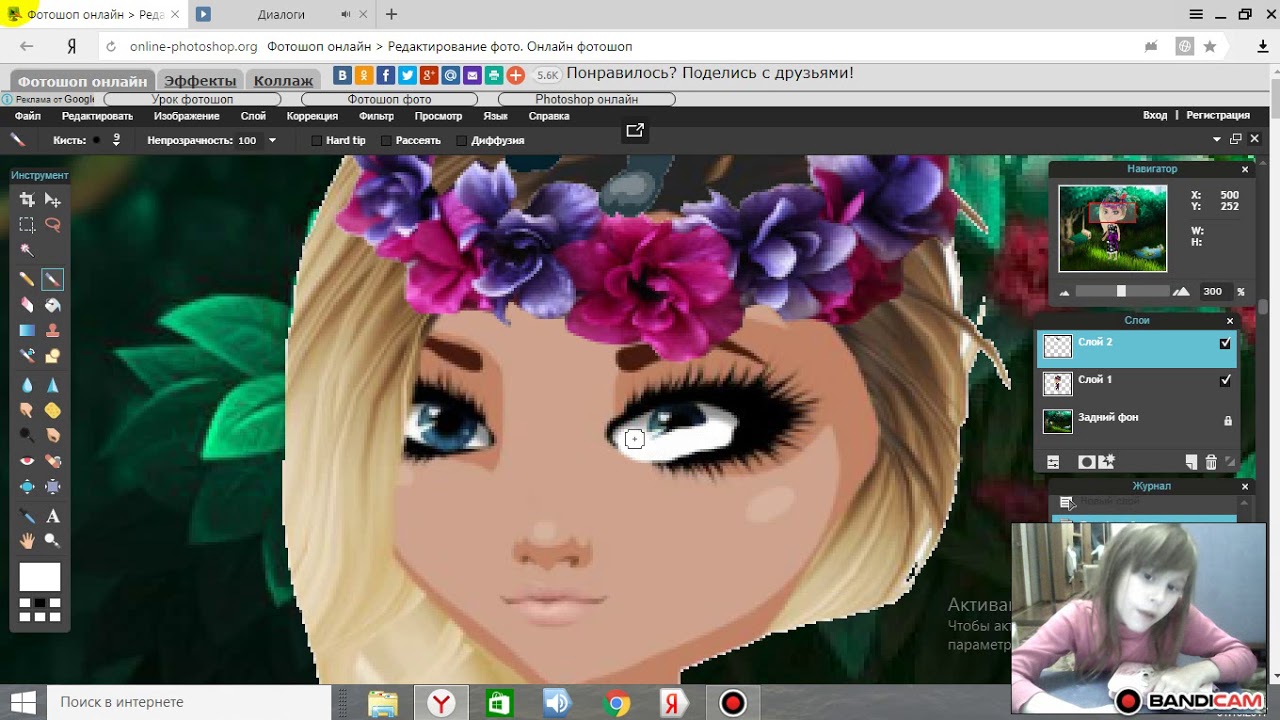Click the Вход login link
Screen dimensions: 1280x720
pos(1155,115)
